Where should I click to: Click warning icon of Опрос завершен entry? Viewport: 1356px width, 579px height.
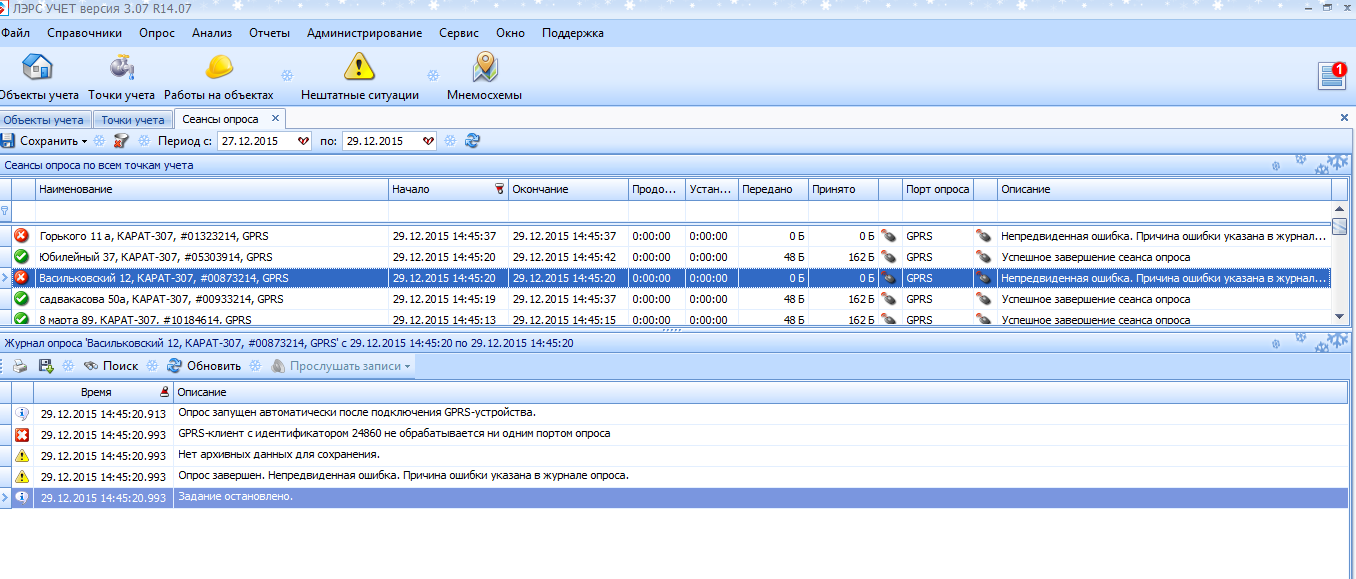(22, 477)
